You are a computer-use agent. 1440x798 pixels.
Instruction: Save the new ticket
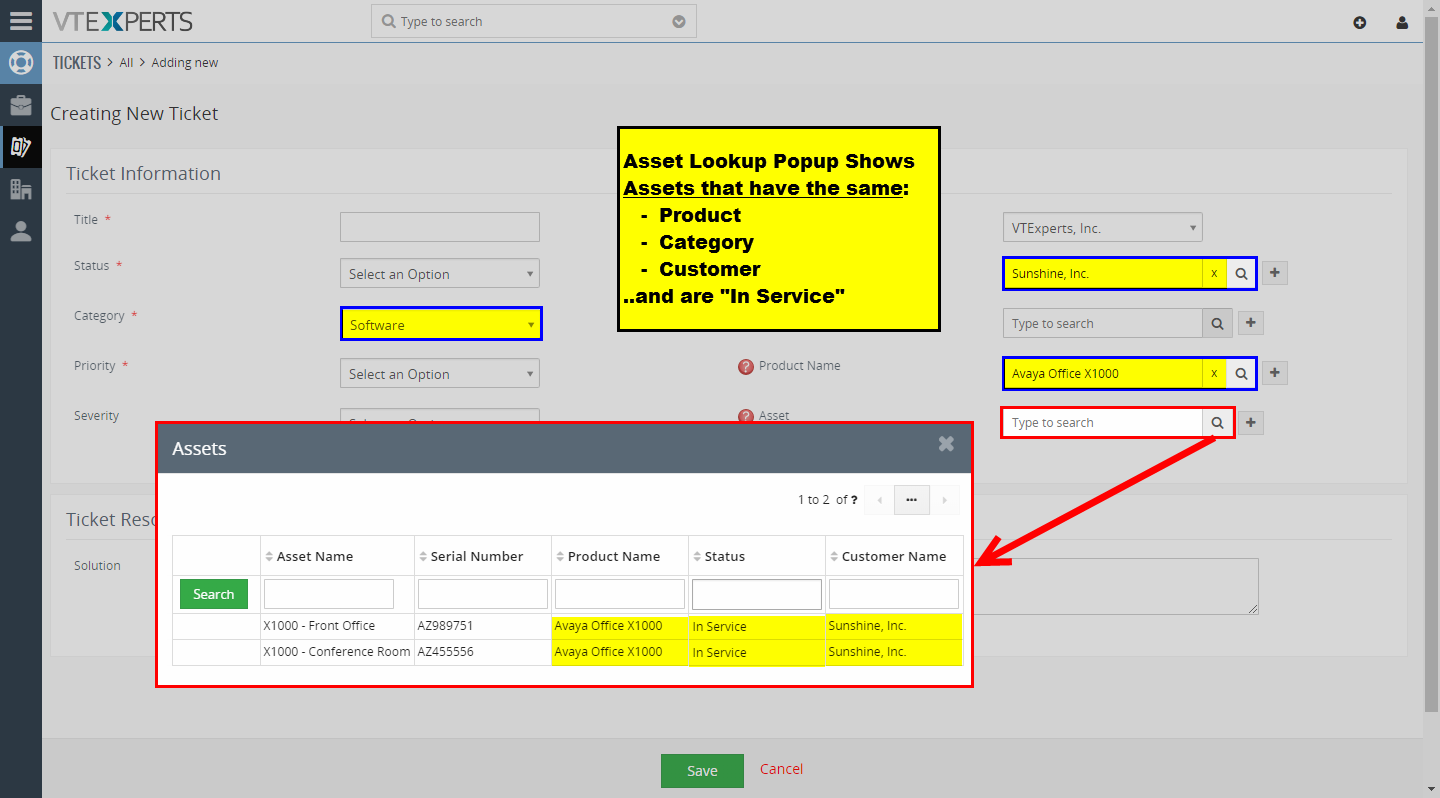pyautogui.click(x=702, y=771)
